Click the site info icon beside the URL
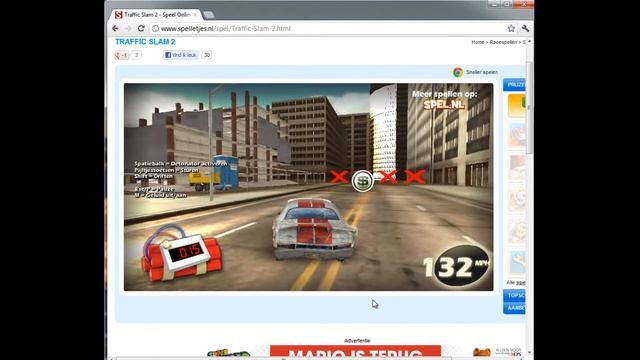The height and width of the screenshot is (360, 640). click(155, 29)
